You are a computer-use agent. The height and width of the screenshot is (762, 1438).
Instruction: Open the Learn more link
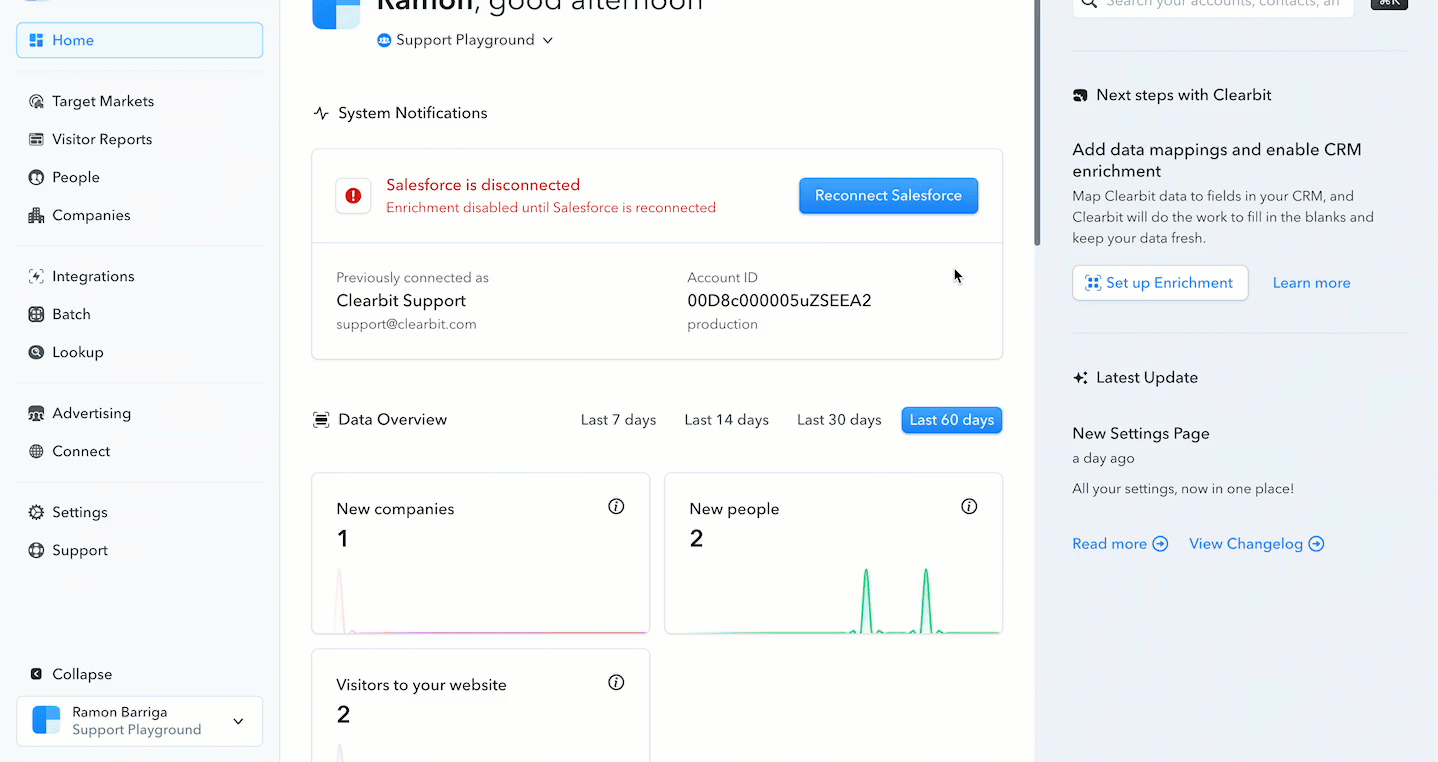coord(1311,283)
